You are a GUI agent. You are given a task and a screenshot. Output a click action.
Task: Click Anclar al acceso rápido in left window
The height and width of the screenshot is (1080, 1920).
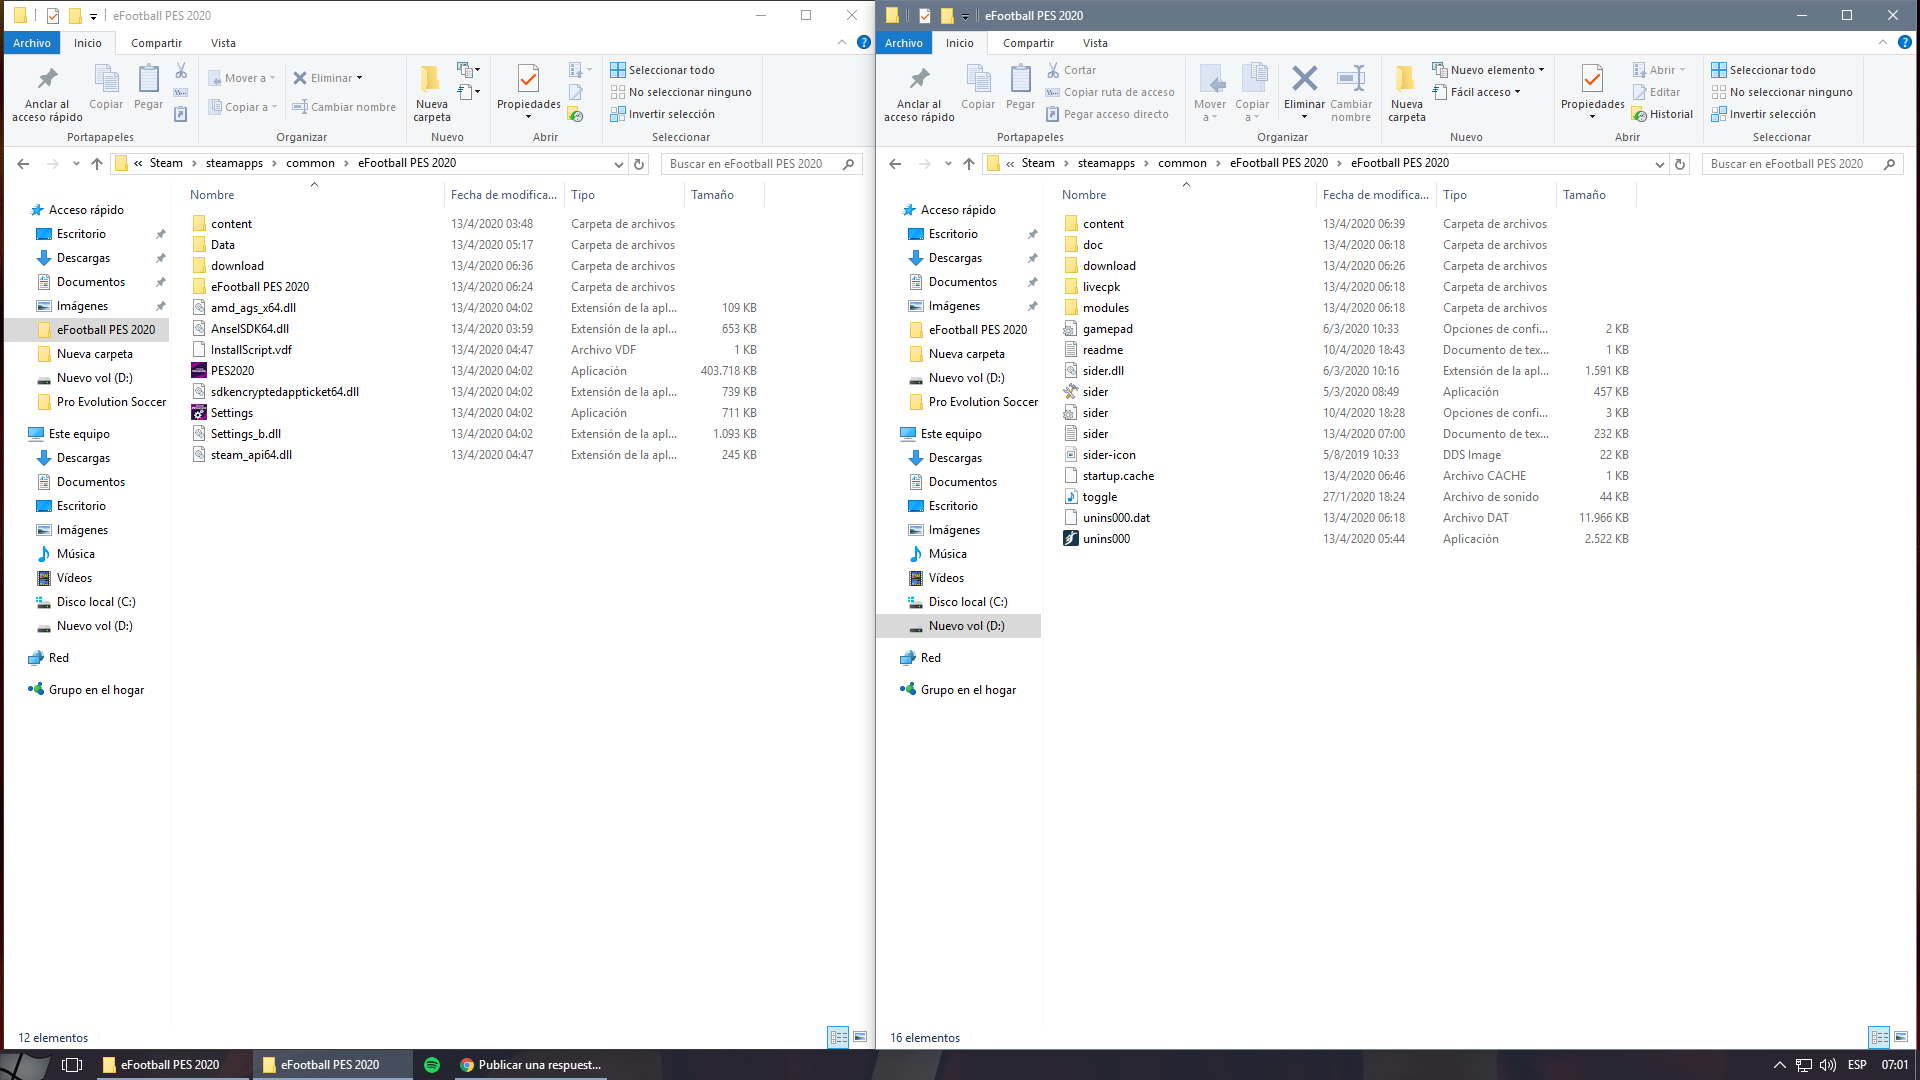[x=47, y=94]
